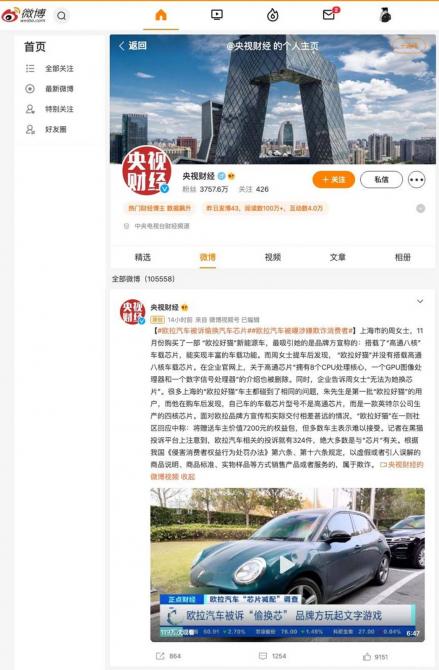
Task: Switch to the 精选 tab
Action: [143, 257]
